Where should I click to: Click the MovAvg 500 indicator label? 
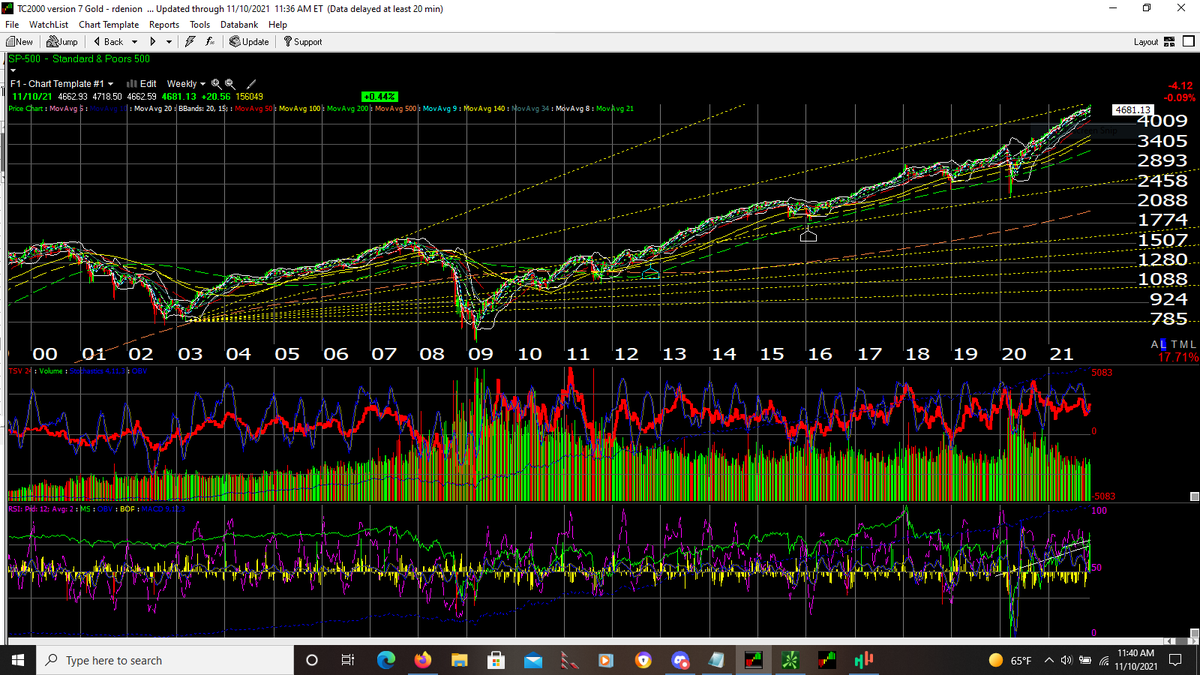(x=394, y=107)
